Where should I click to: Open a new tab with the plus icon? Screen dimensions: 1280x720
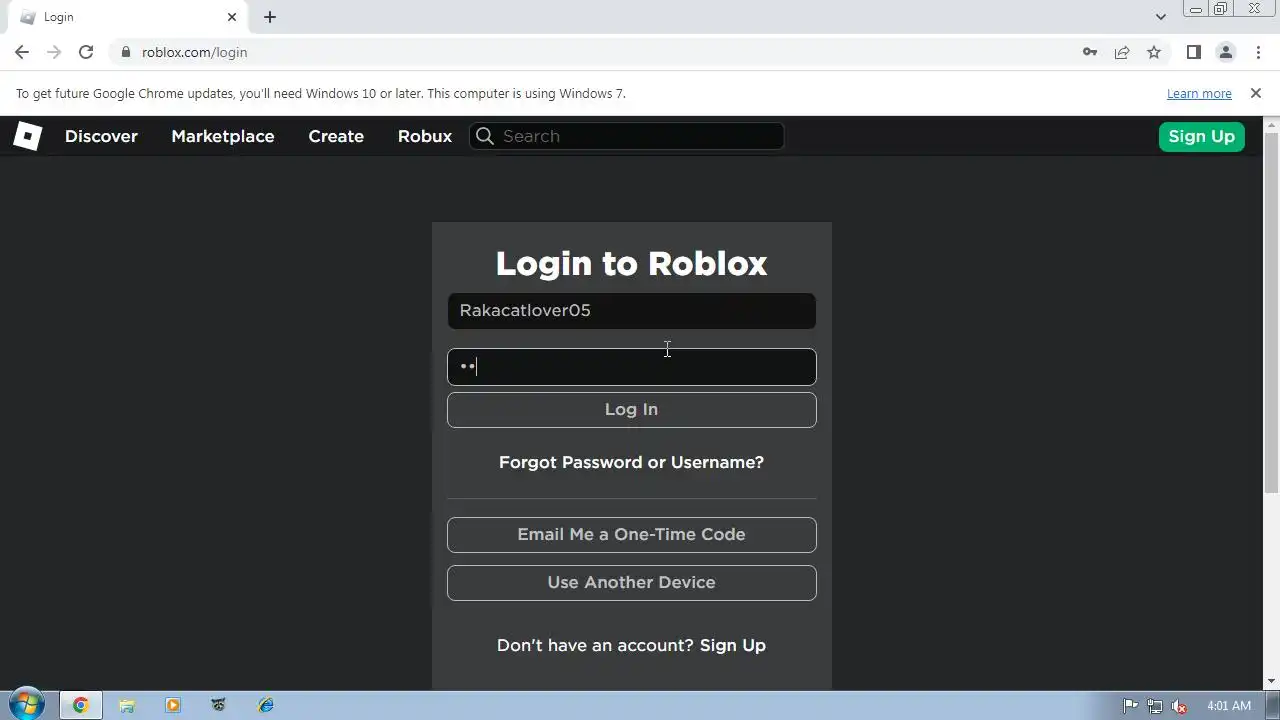(x=270, y=17)
